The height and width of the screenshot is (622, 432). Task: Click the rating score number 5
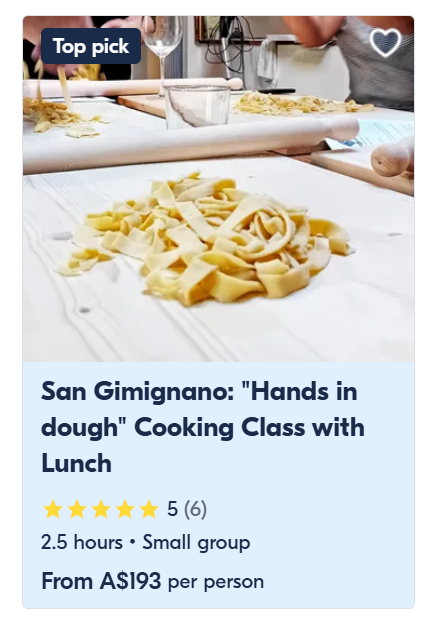[172, 509]
